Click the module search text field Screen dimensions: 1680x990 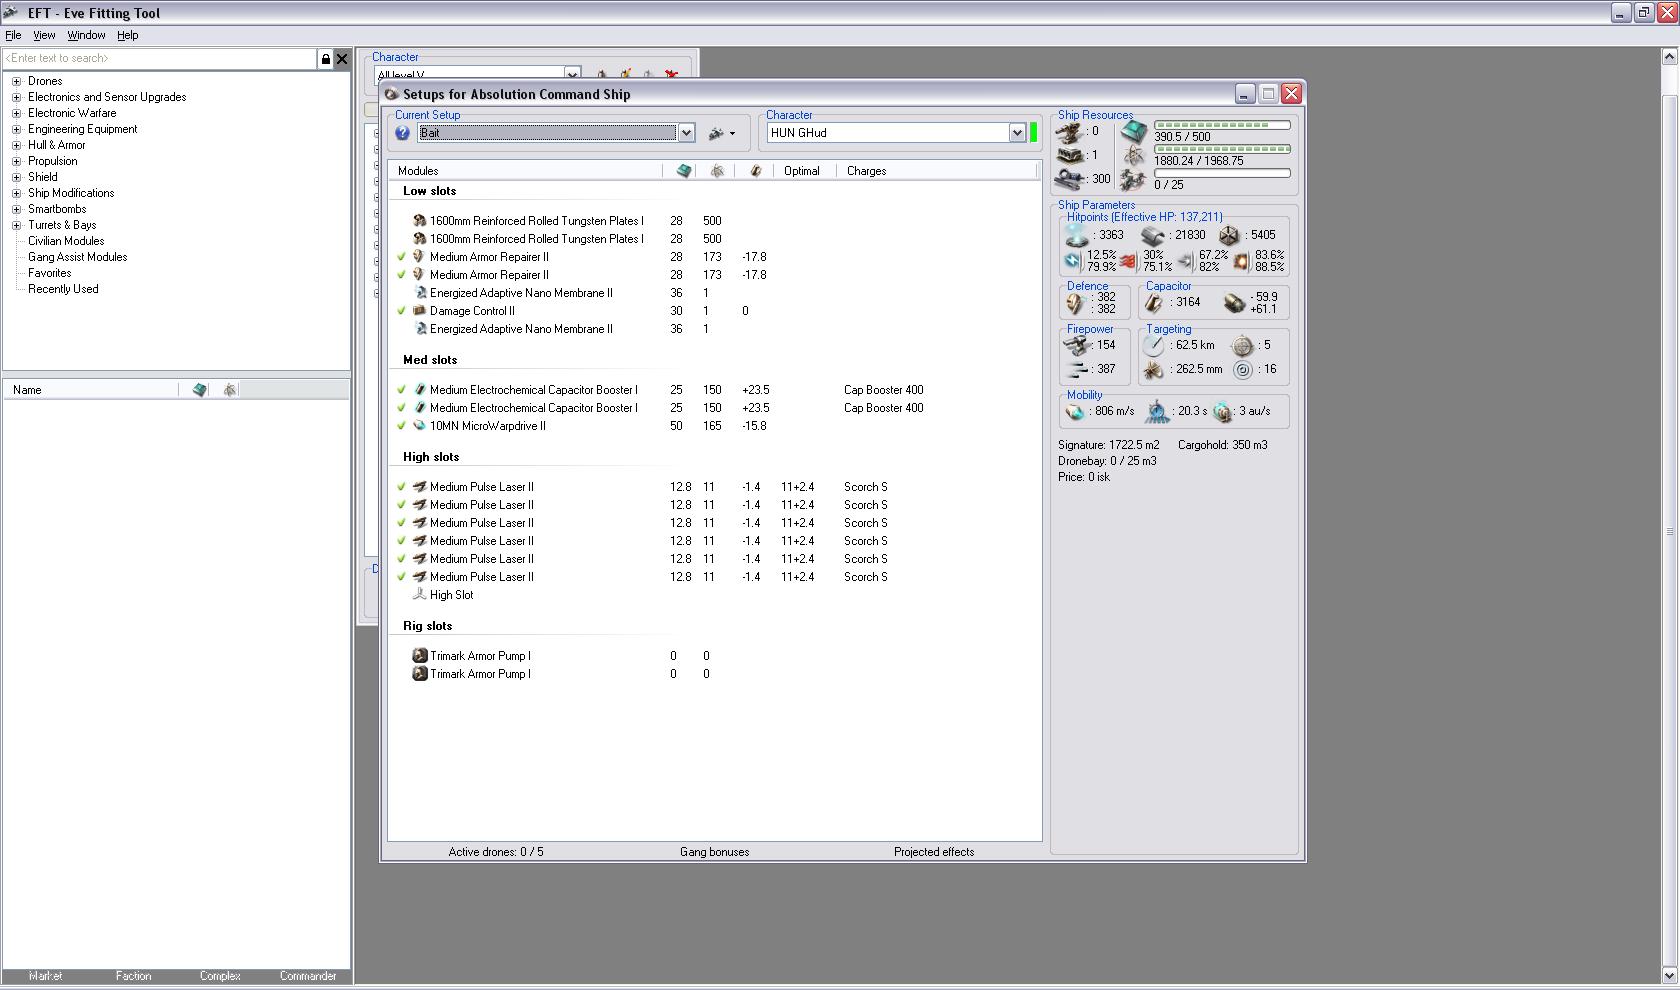(x=160, y=59)
